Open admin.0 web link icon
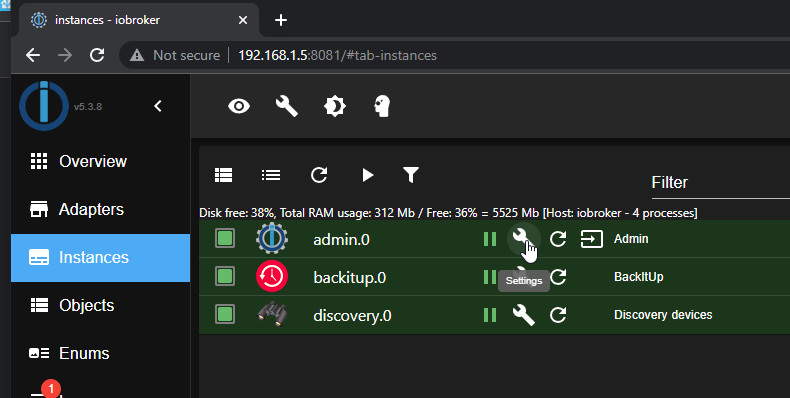The image size is (790, 398). click(x=591, y=239)
